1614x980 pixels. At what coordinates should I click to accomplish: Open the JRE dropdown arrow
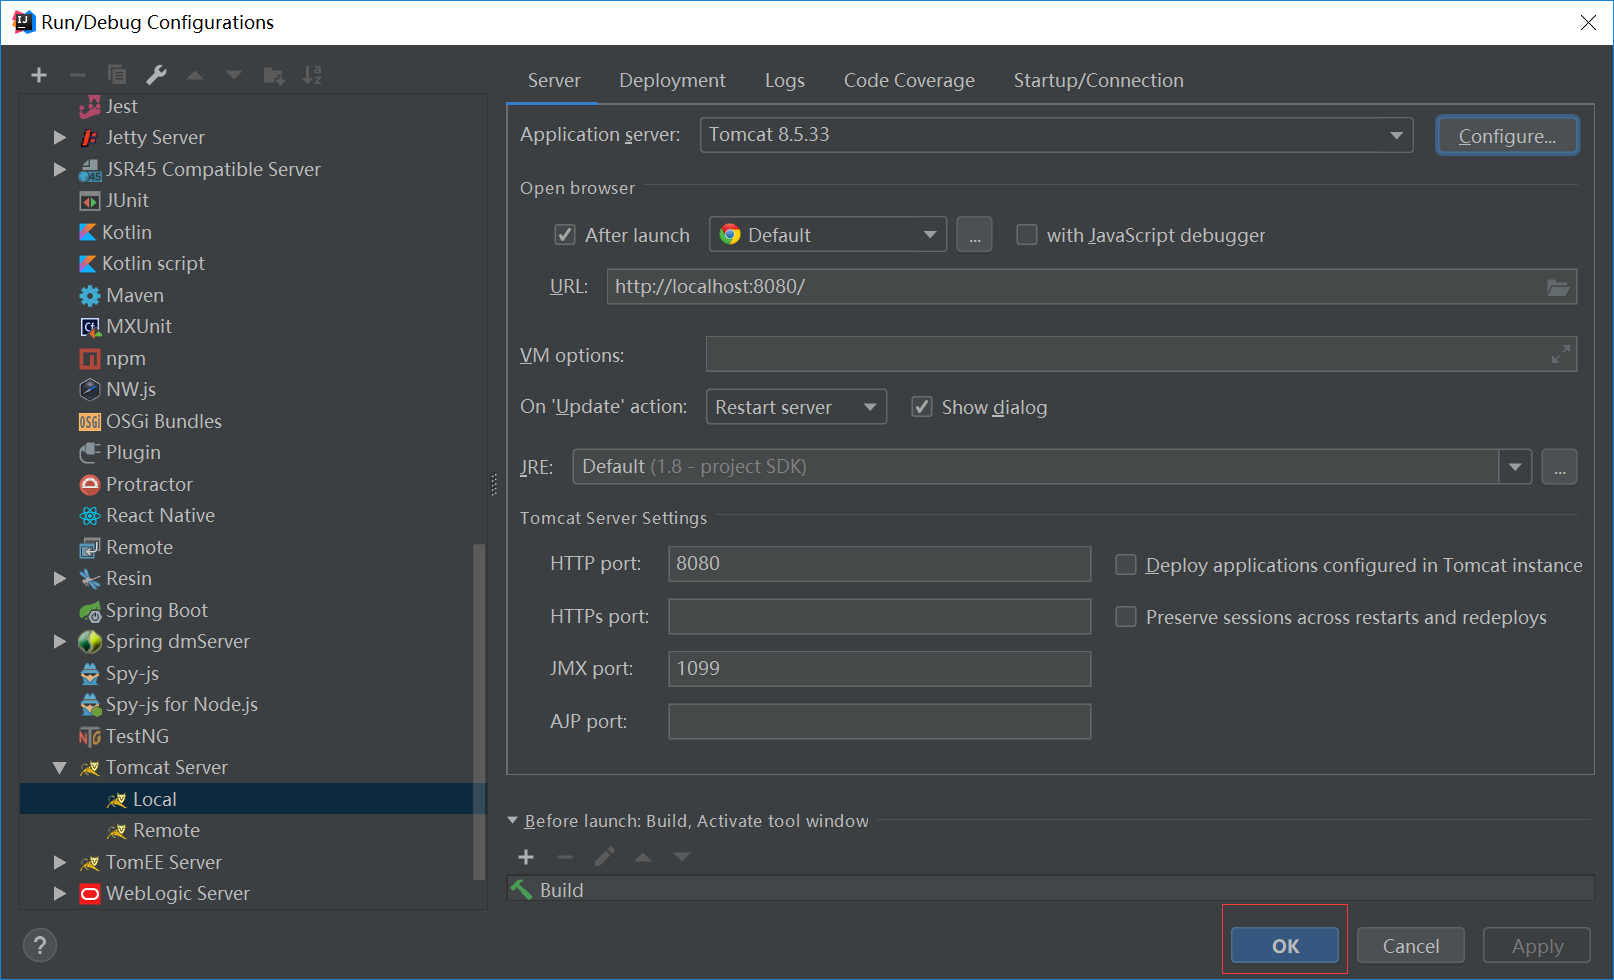click(x=1515, y=467)
